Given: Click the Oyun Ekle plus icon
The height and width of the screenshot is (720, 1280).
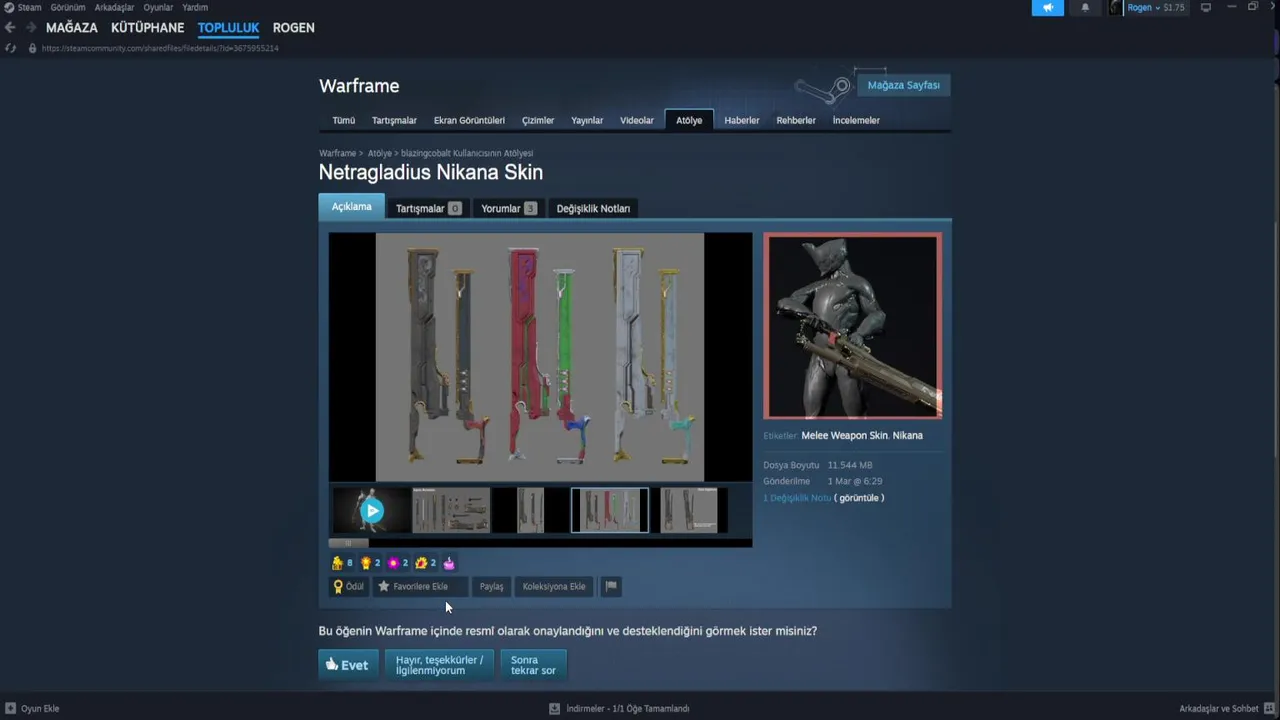Looking at the screenshot, I should click(10, 708).
